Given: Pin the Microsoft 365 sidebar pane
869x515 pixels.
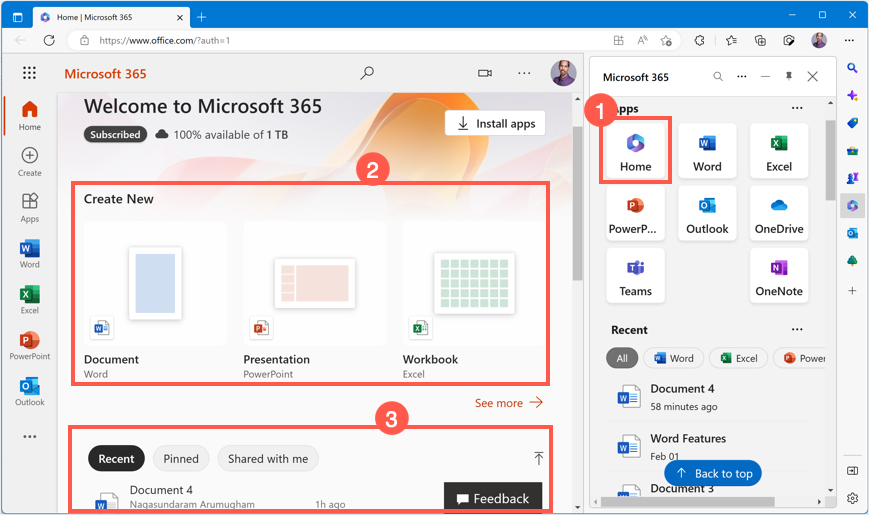Looking at the screenshot, I should tap(789, 77).
